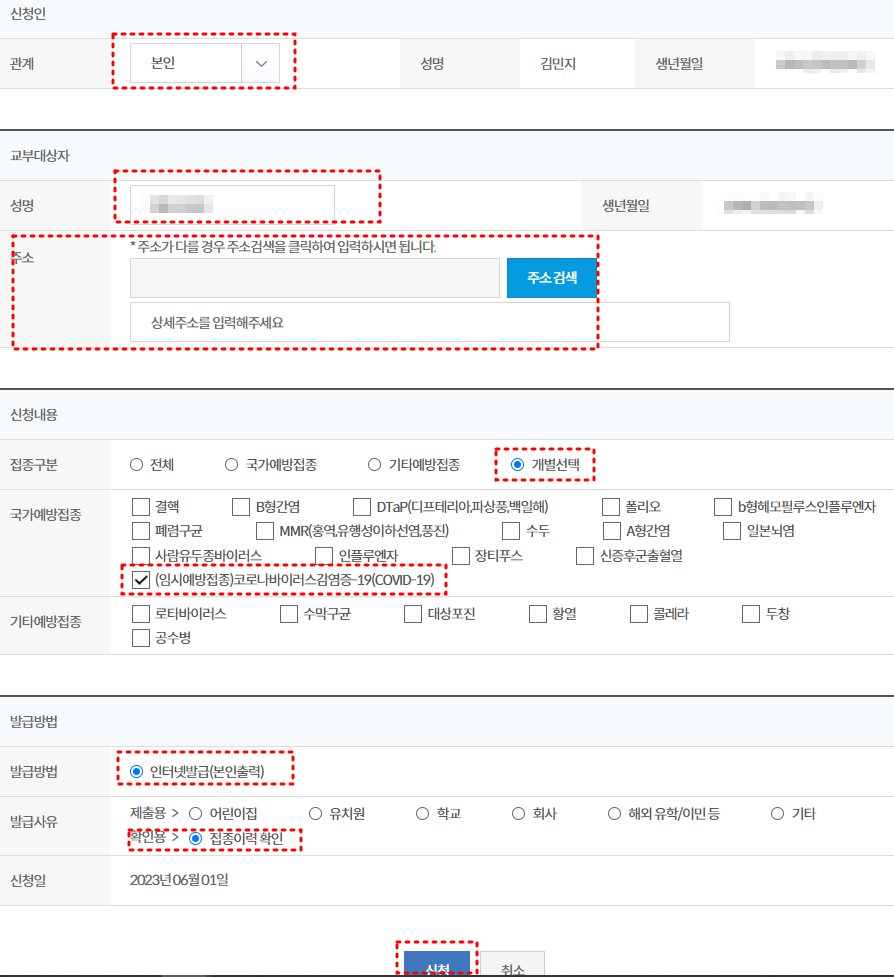Viewport: 894px width, 977px height.
Task: Check the 로타바이러스 checkbox
Action: [x=141, y=615]
